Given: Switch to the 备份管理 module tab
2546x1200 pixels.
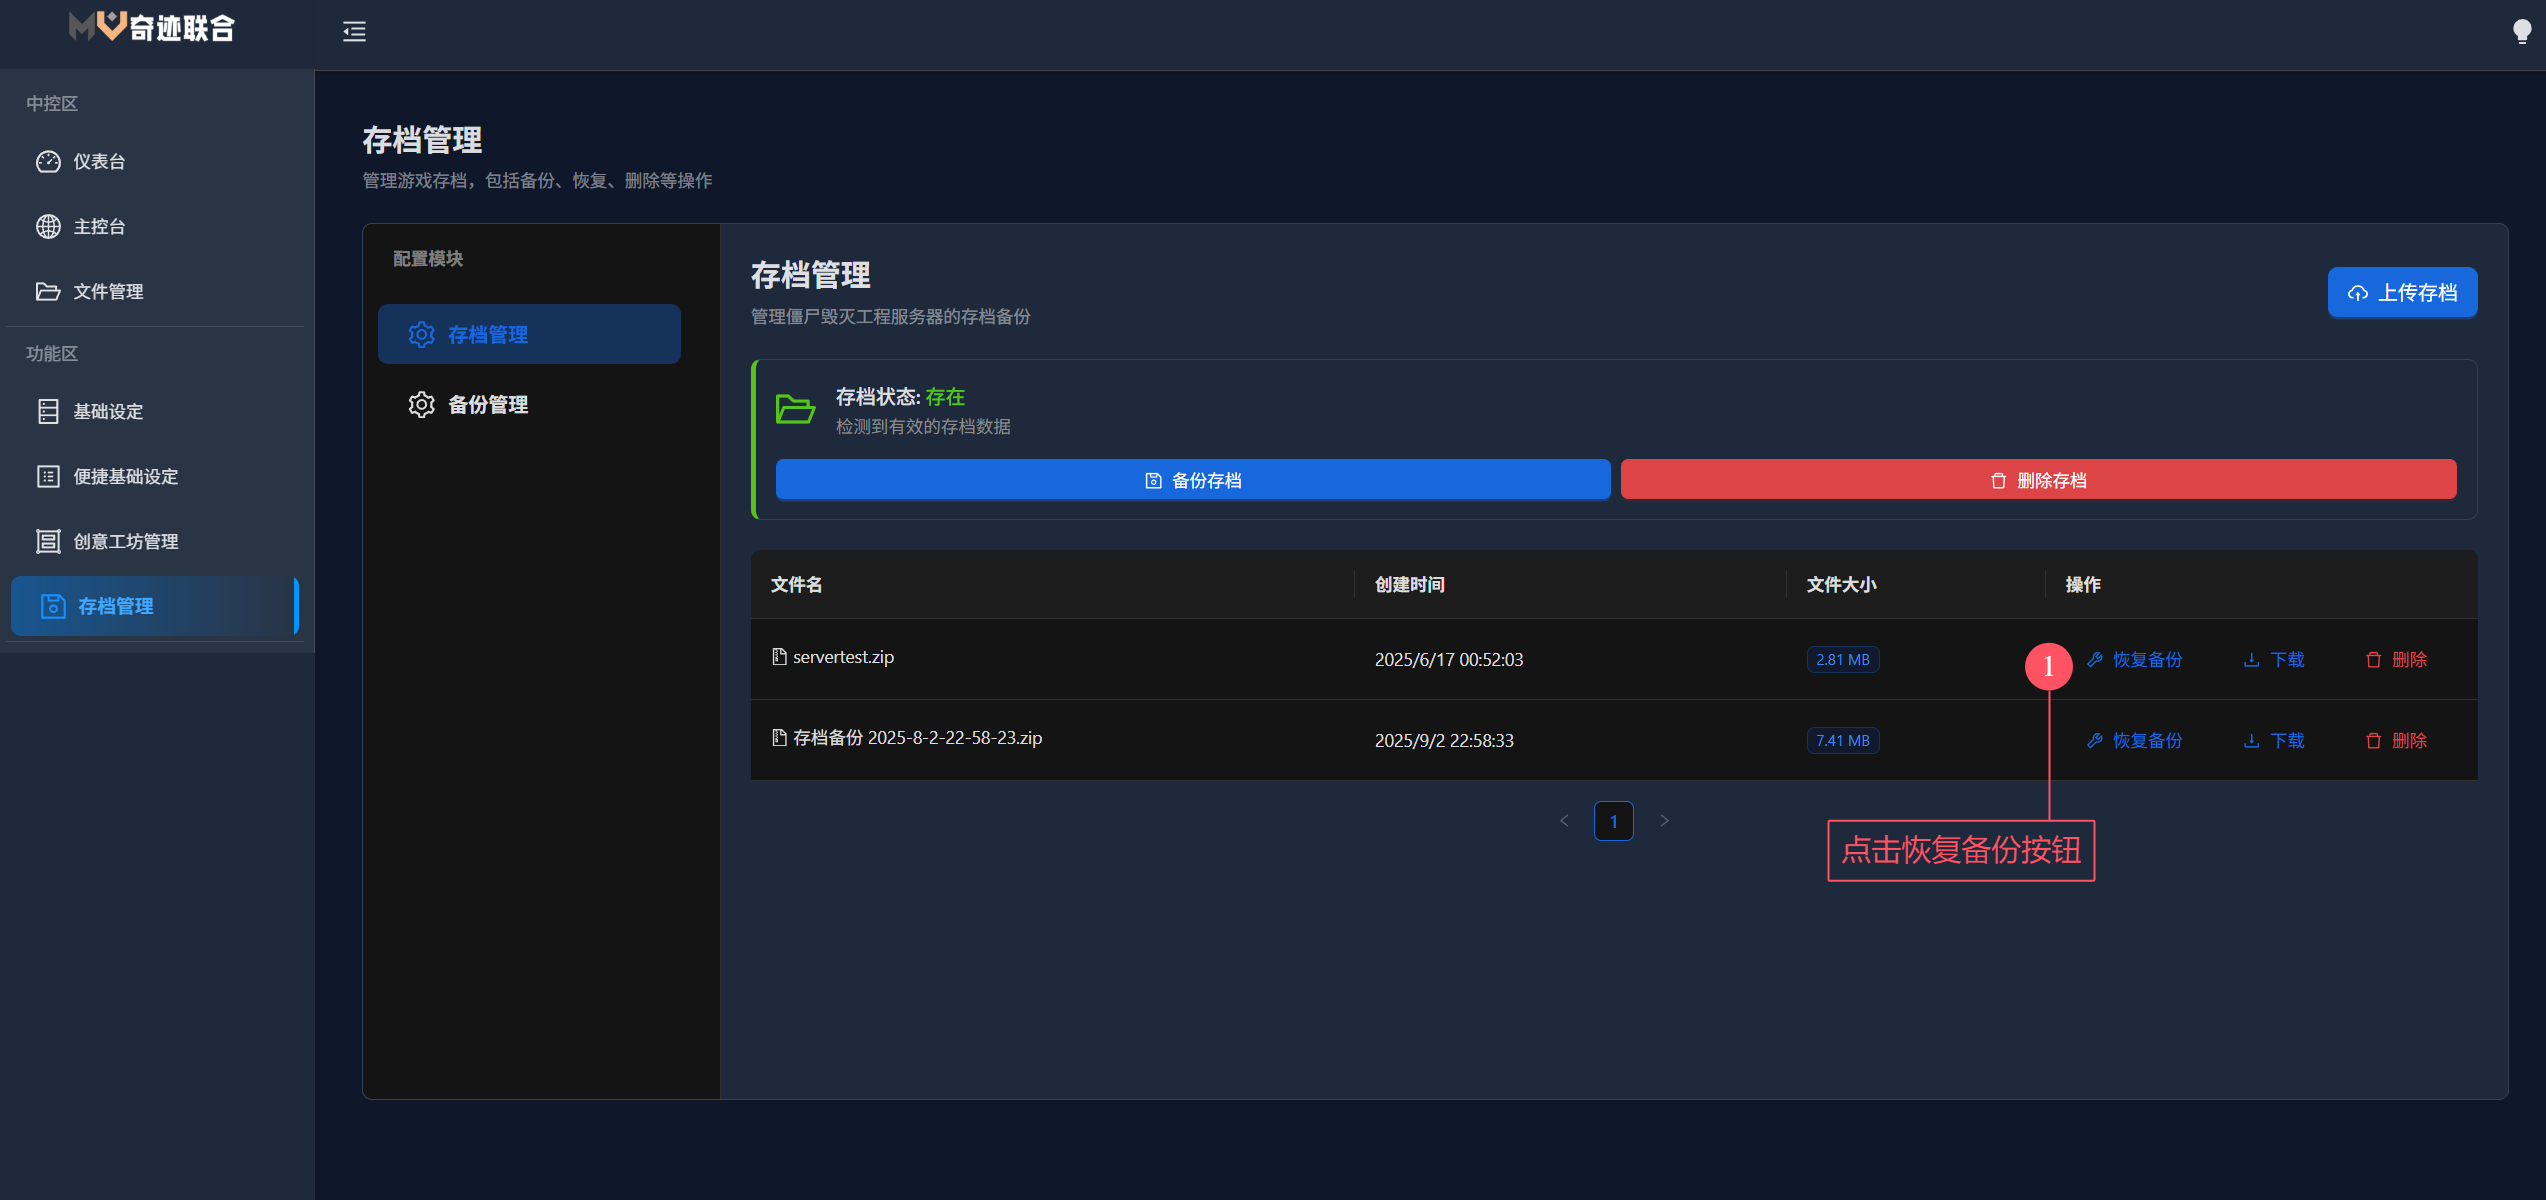Looking at the screenshot, I should tap(489, 404).
